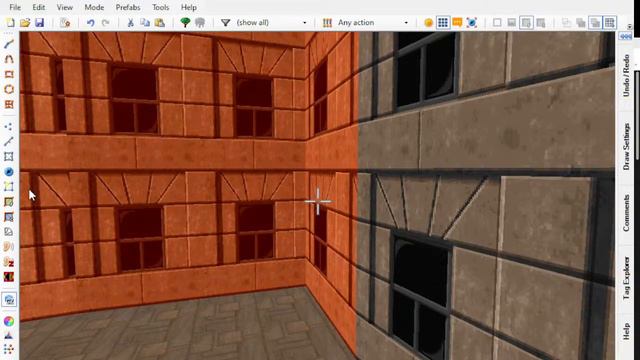
Task: Open a map with the folder icon
Action: click(x=25, y=23)
